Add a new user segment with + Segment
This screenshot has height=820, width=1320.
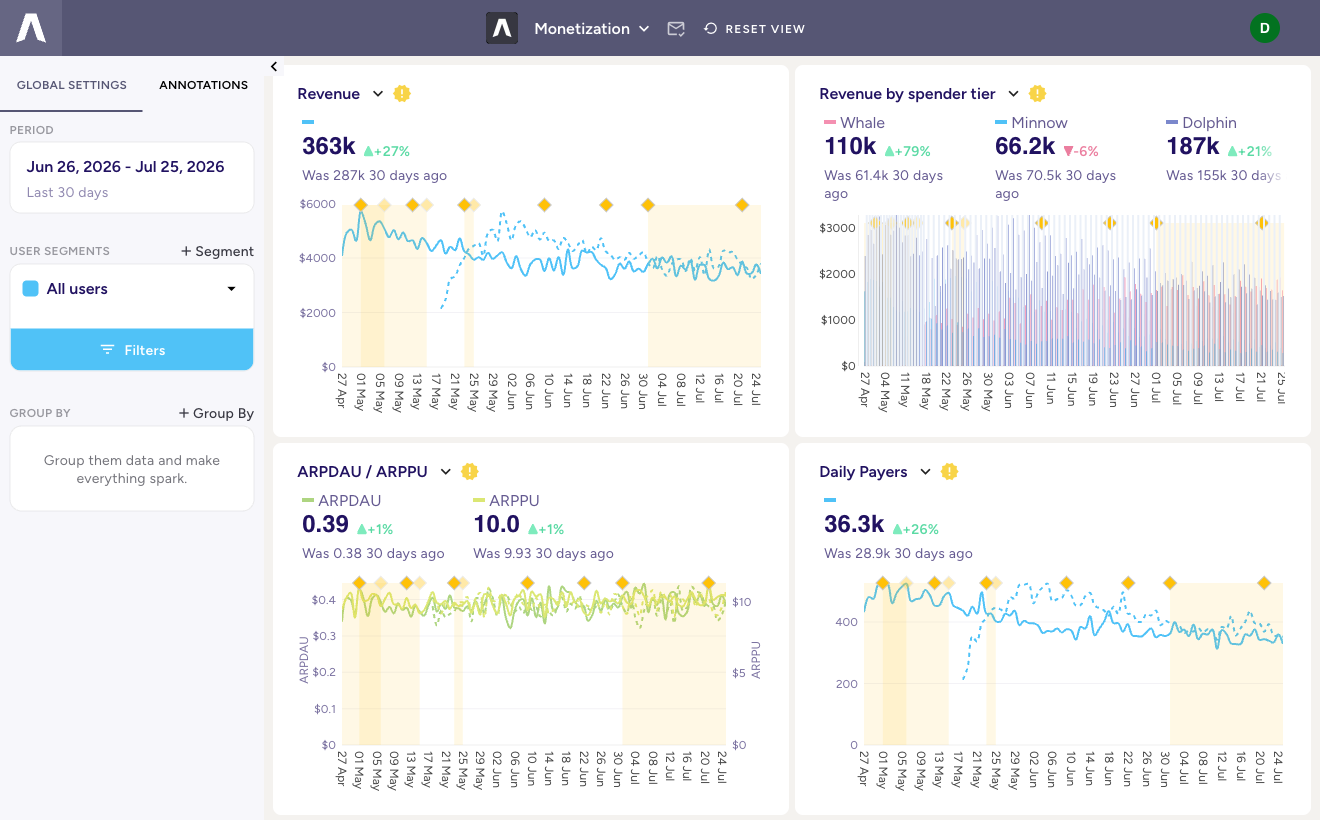click(x=217, y=251)
